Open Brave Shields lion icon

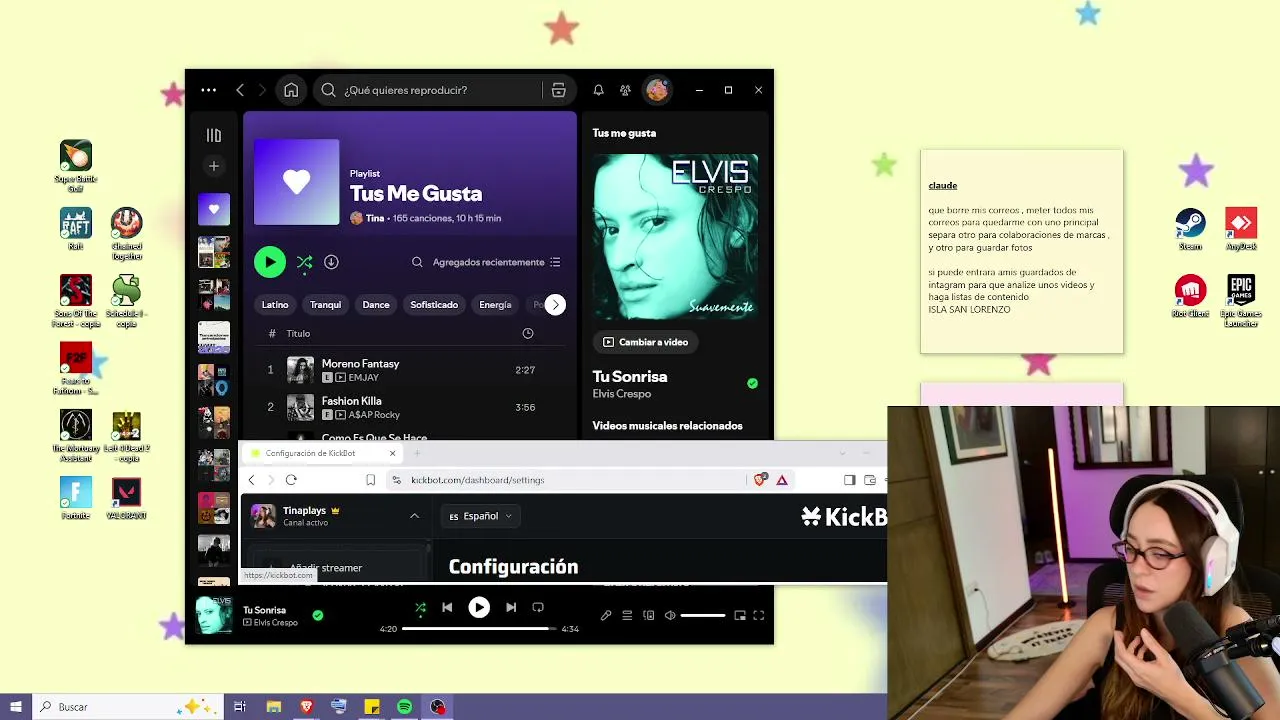click(x=760, y=480)
